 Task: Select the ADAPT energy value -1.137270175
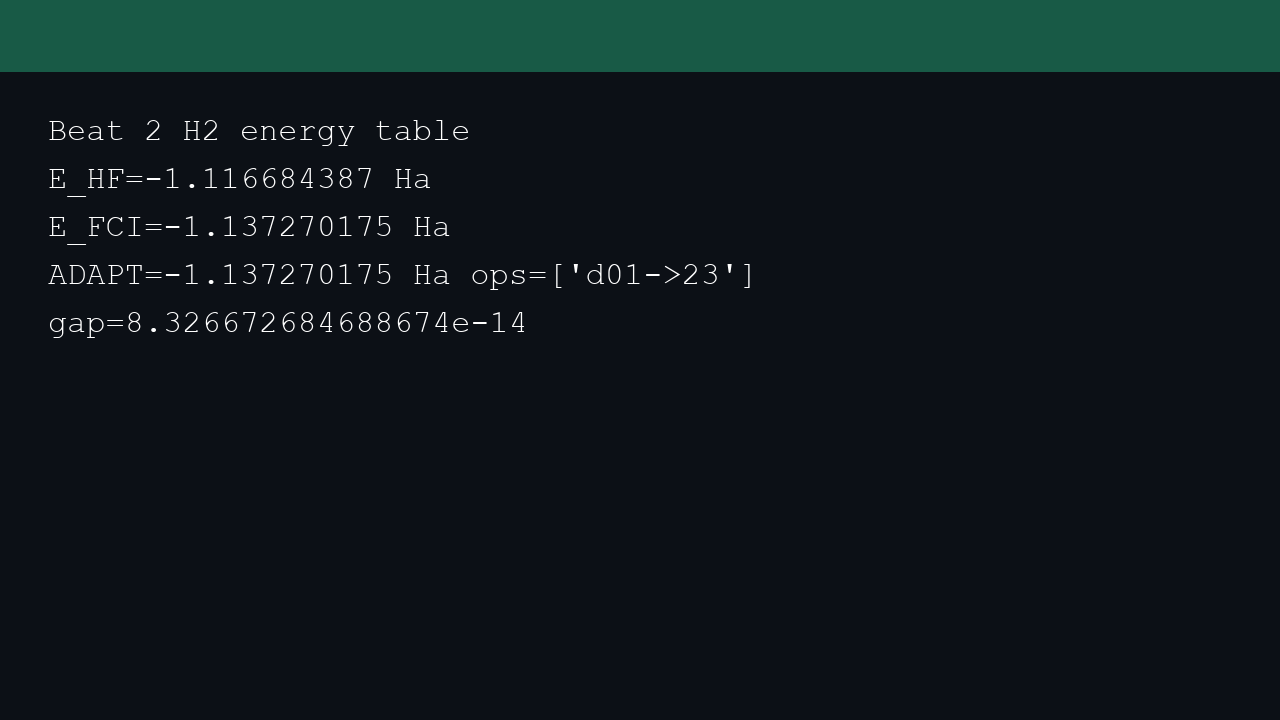pos(279,275)
